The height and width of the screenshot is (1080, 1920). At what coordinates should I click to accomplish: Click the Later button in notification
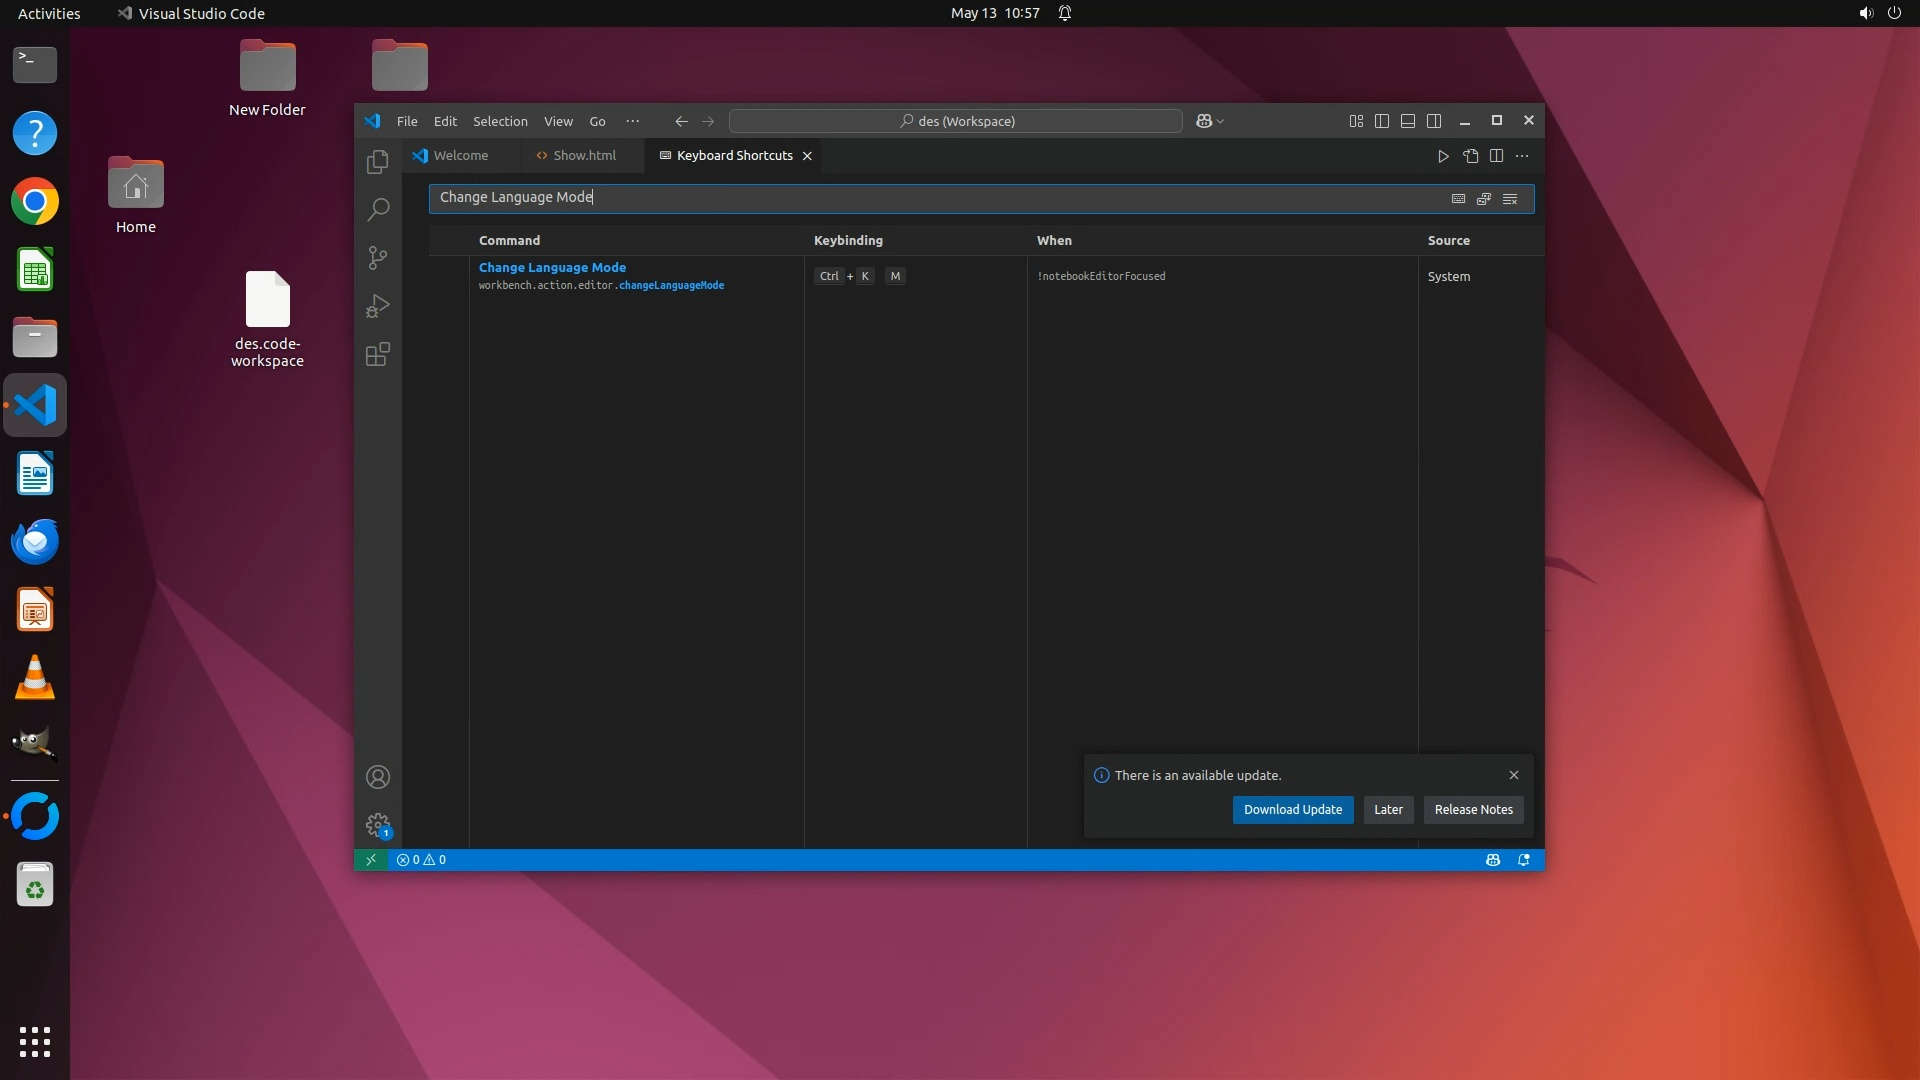[x=1388, y=810]
